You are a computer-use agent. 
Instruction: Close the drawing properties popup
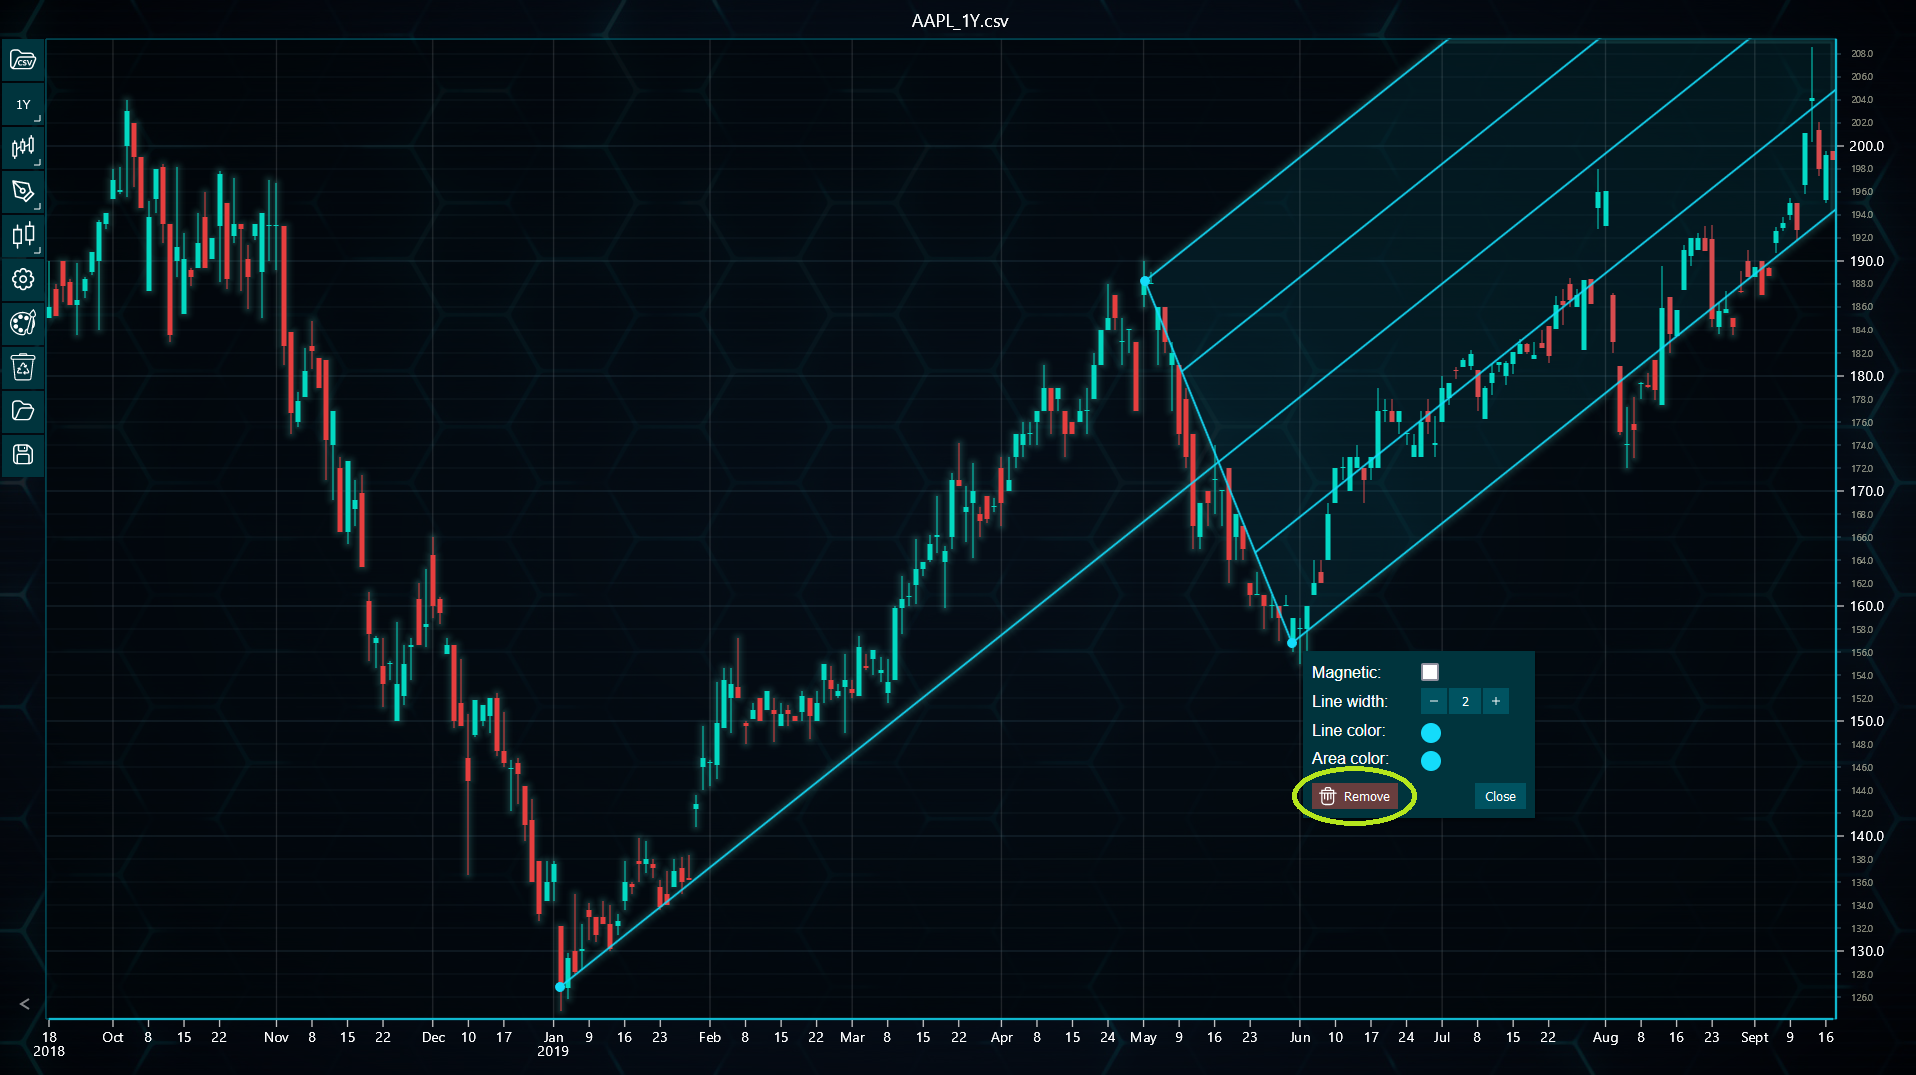(1500, 796)
